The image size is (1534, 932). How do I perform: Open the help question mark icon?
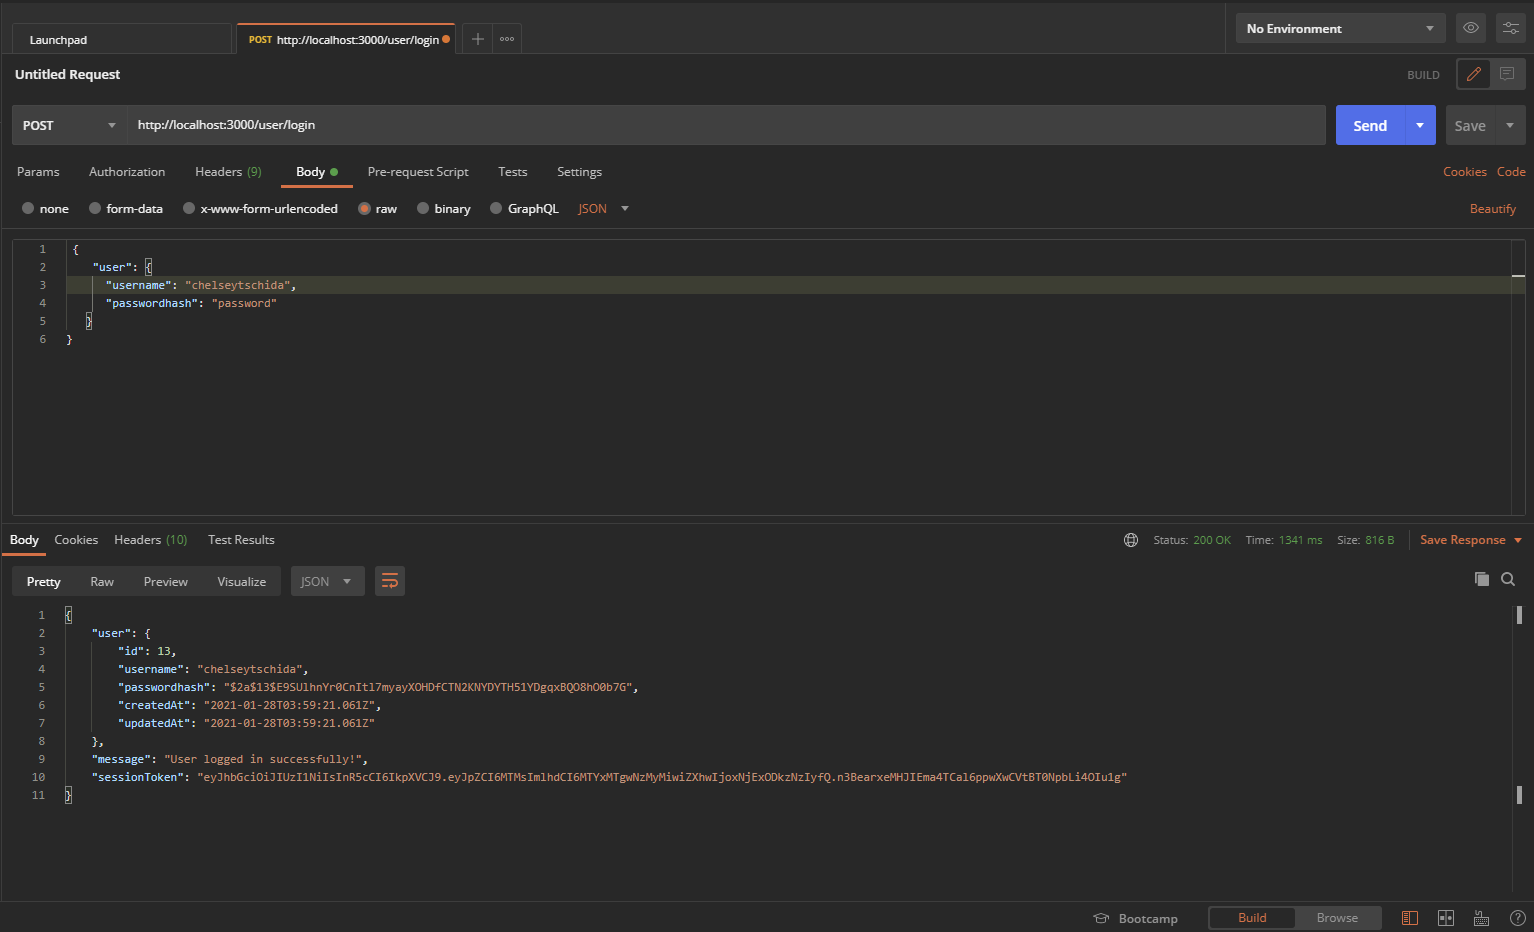(x=1517, y=918)
